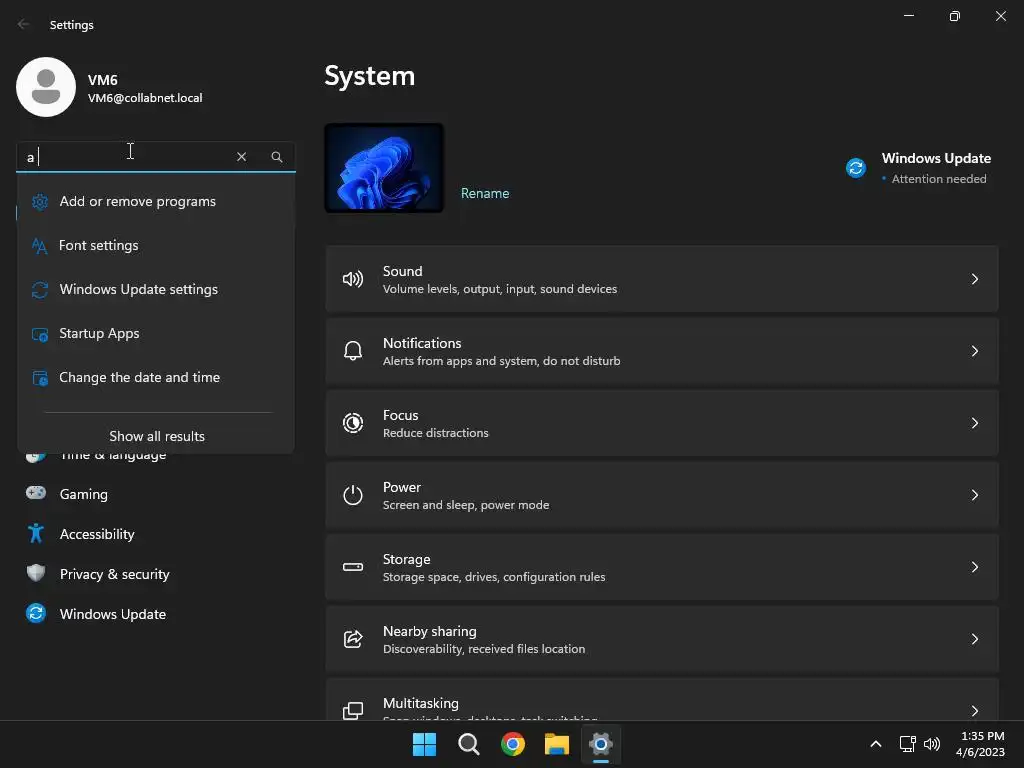The width and height of the screenshot is (1024, 768).
Task: Open Storage settings via its chevron
Action: click(x=974, y=567)
